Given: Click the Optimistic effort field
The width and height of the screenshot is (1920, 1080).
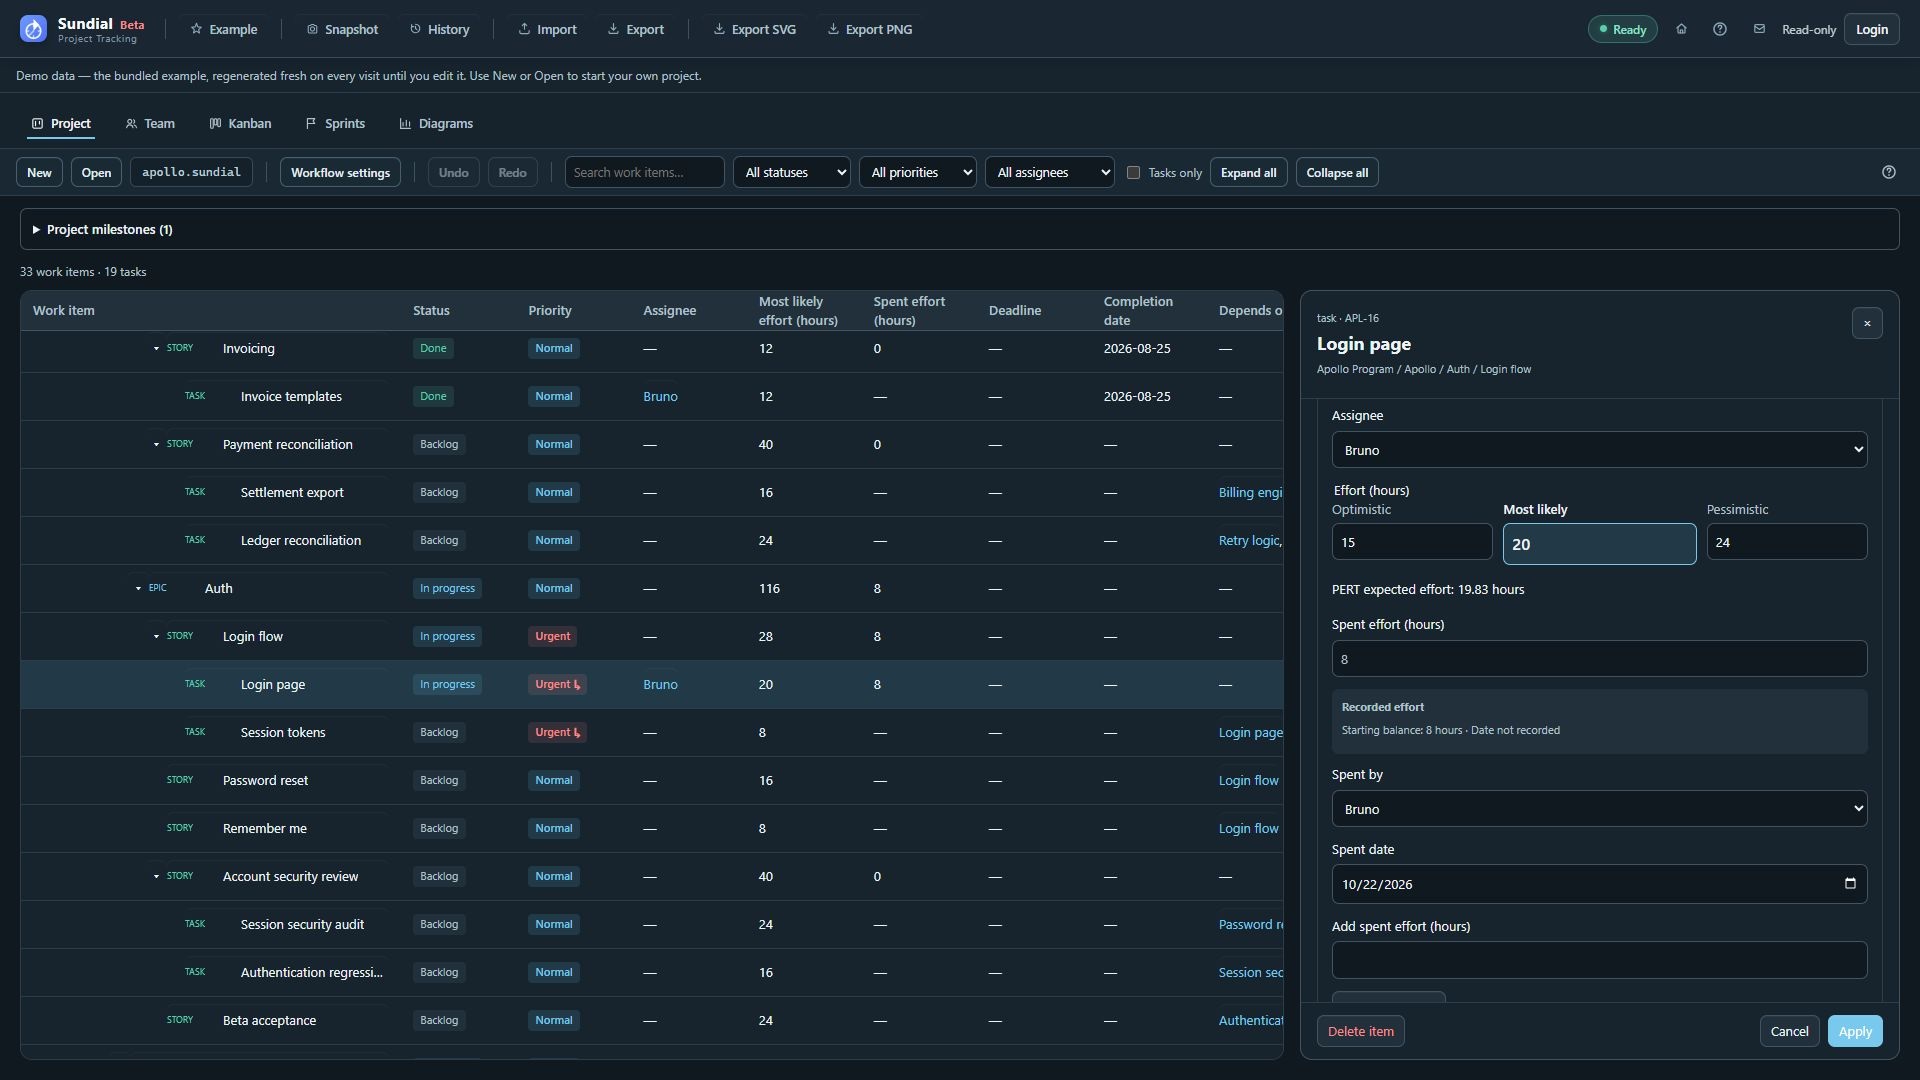Looking at the screenshot, I should [x=1411, y=542].
